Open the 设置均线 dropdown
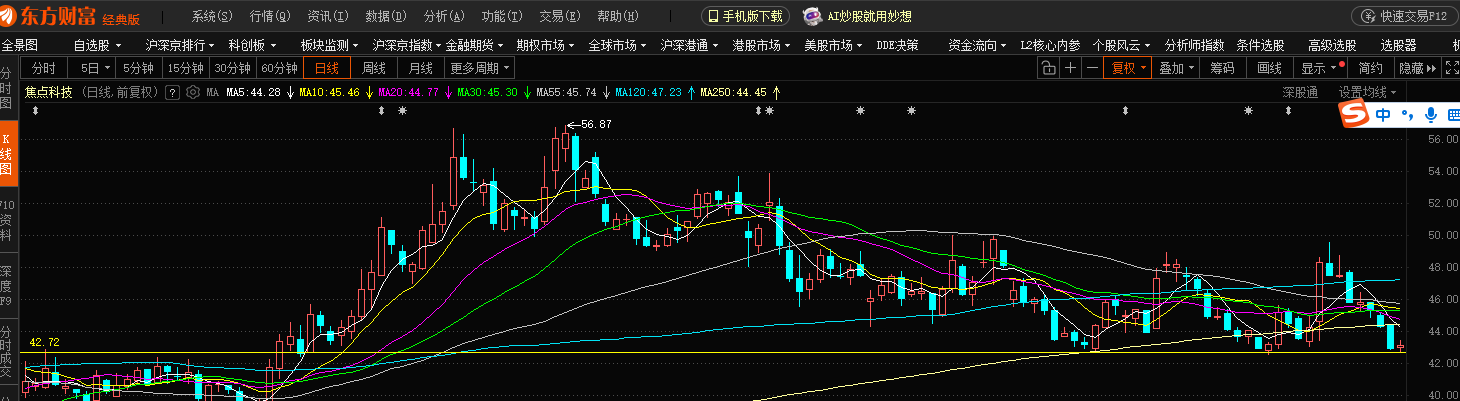Screen dimensions: 1460x401 (1367, 92)
